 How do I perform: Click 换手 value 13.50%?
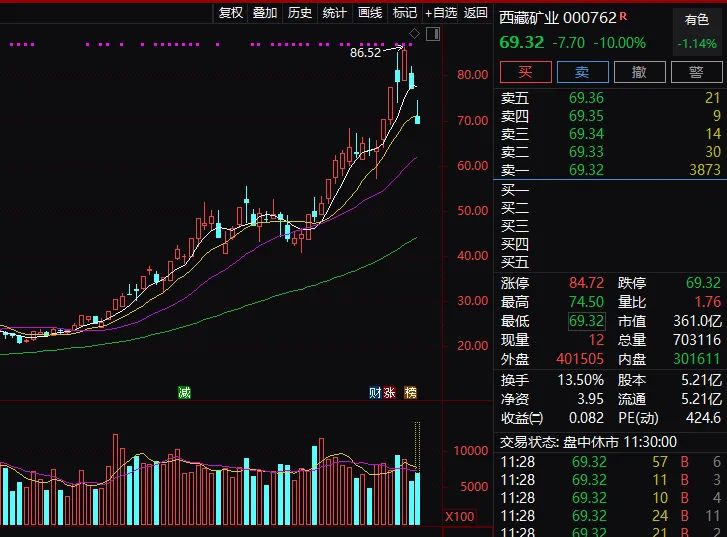580,380
